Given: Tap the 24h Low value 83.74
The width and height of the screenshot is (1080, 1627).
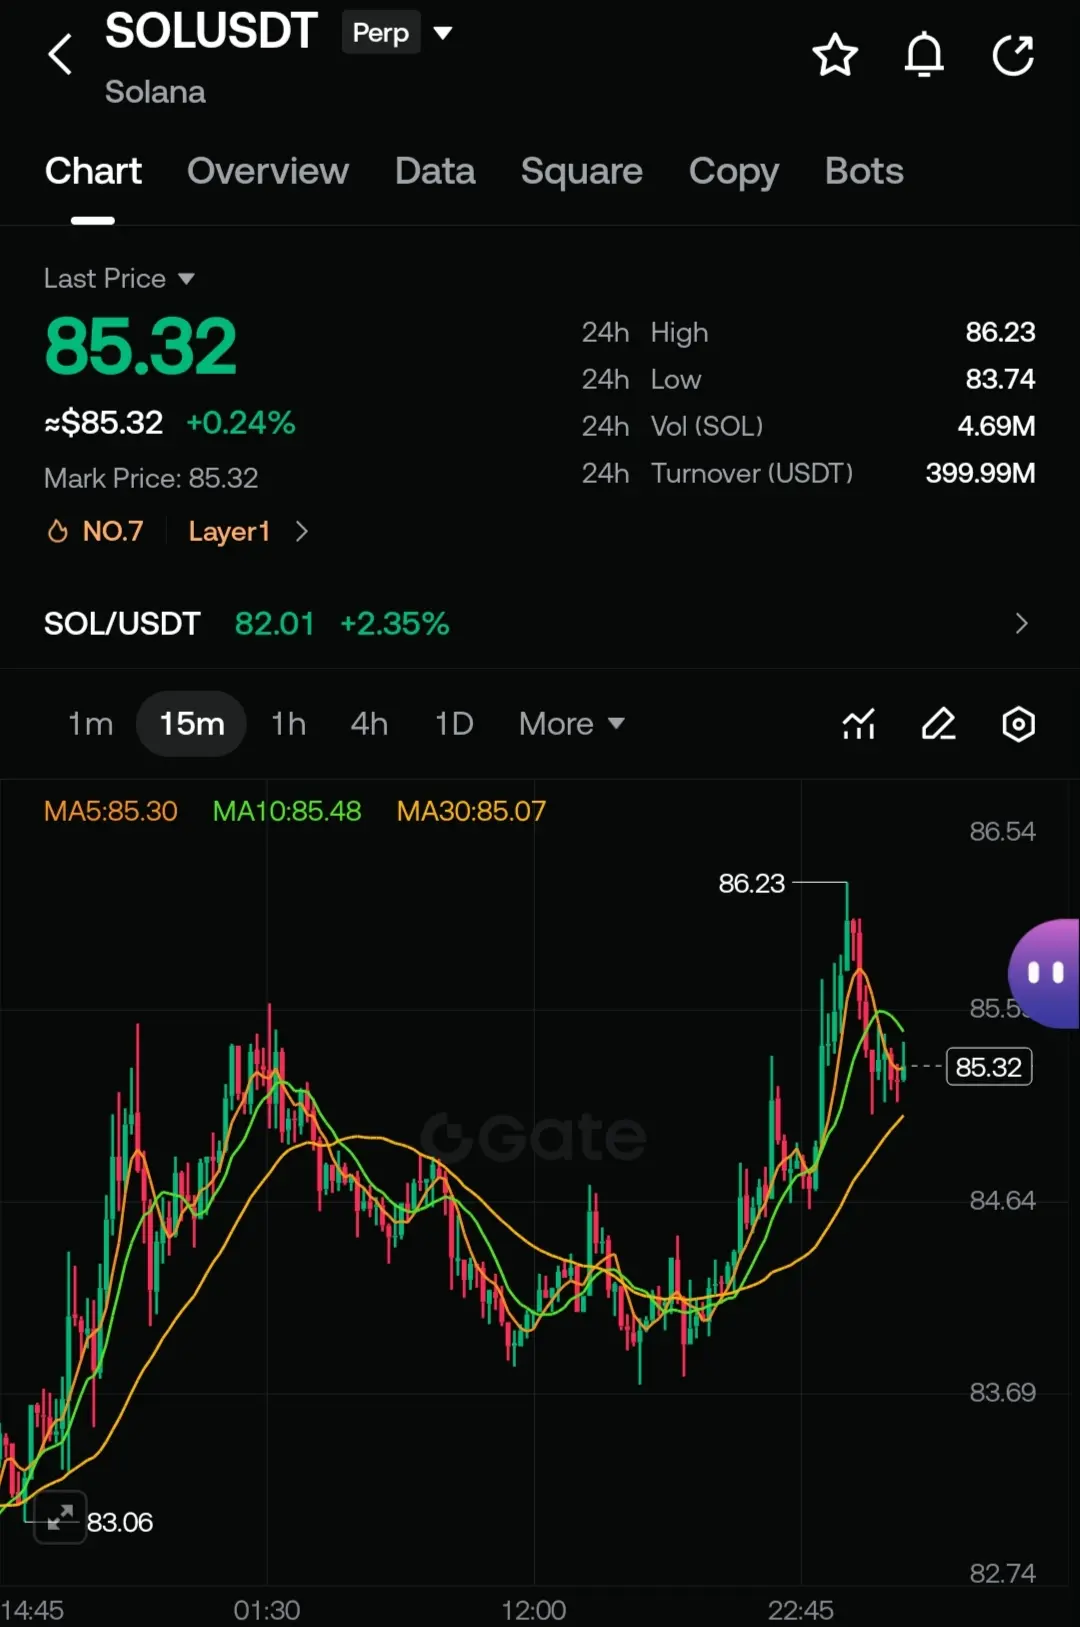Looking at the screenshot, I should pos(1000,379).
